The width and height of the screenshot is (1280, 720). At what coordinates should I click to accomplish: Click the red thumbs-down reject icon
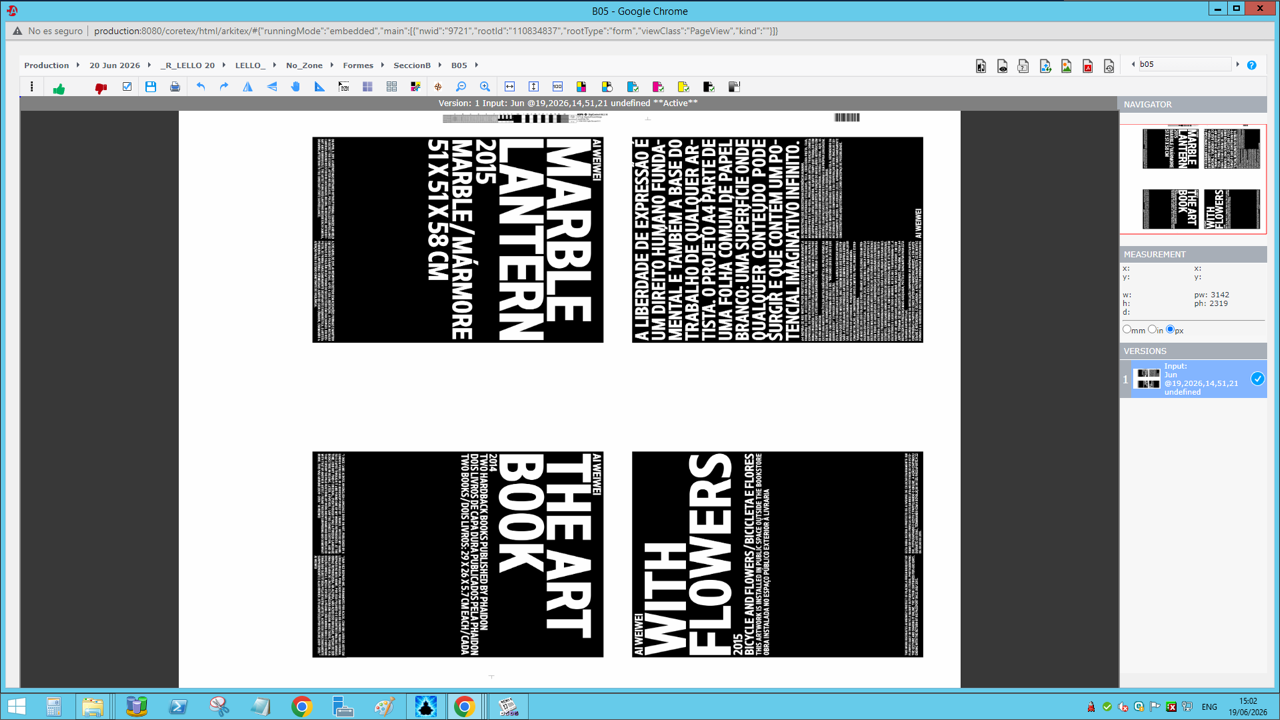[101, 88]
